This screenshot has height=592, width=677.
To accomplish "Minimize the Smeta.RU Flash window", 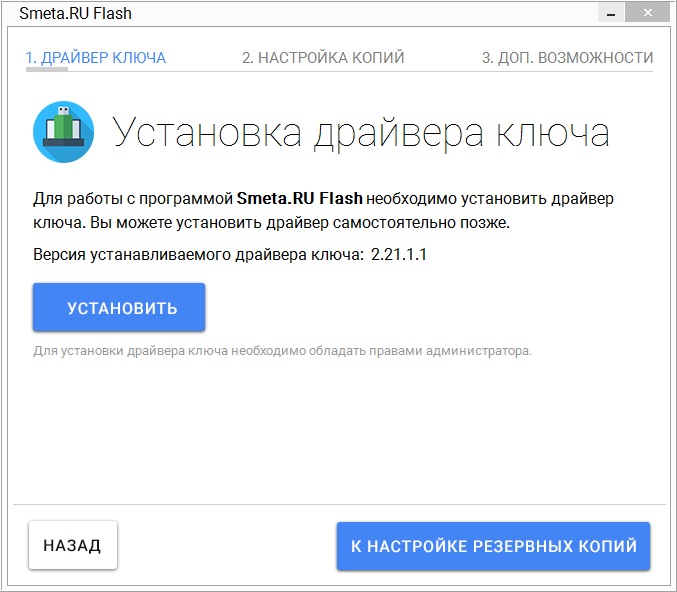I will (x=611, y=13).
